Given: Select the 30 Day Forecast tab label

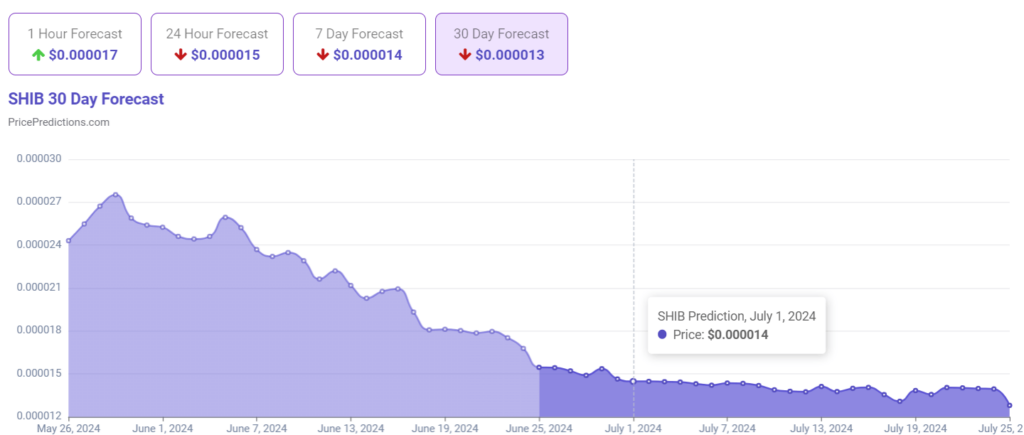Looking at the screenshot, I should pyautogui.click(x=502, y=34).
